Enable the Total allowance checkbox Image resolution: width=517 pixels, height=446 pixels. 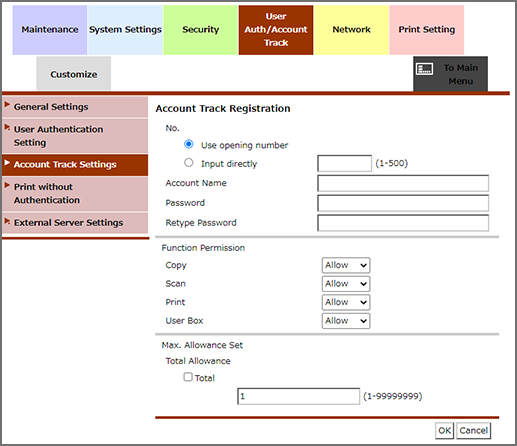point(188,377)
